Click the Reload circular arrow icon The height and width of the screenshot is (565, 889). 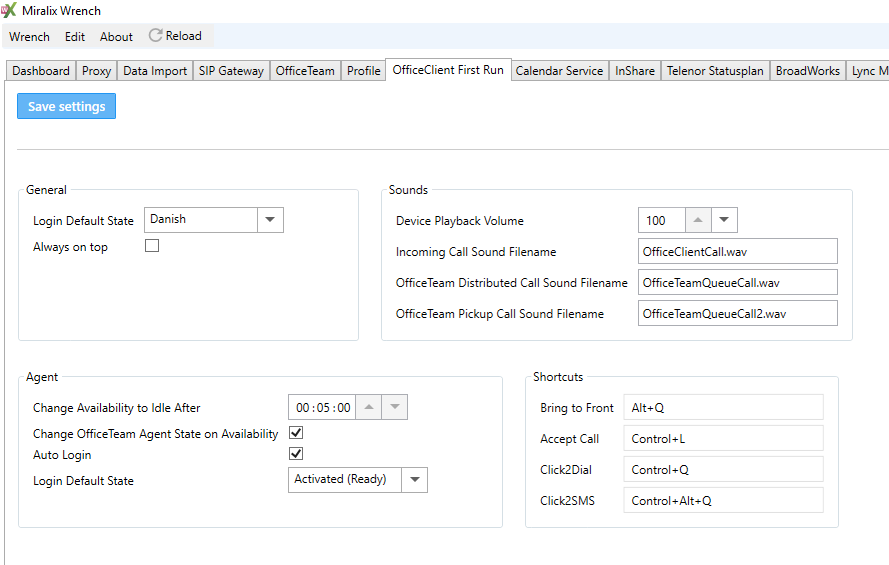point(155,36)
